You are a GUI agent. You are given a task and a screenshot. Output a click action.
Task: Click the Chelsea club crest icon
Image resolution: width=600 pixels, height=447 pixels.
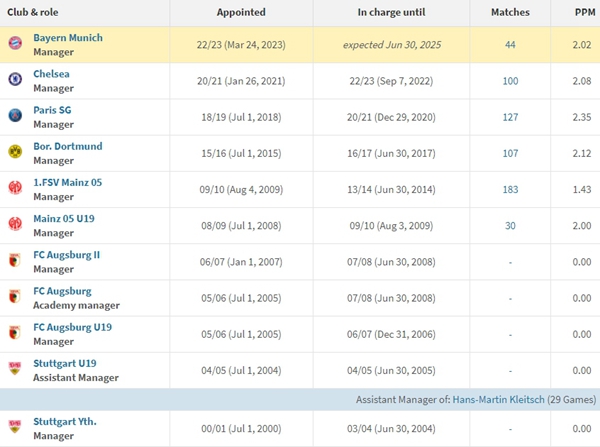click(15, 79)
